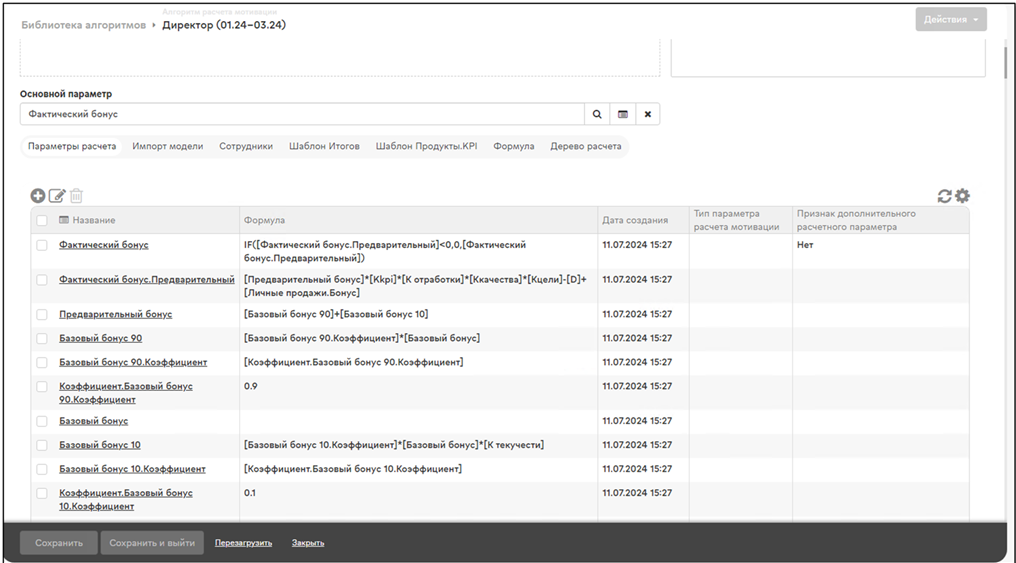Open table settings gear icon

(x=962, y=197)
